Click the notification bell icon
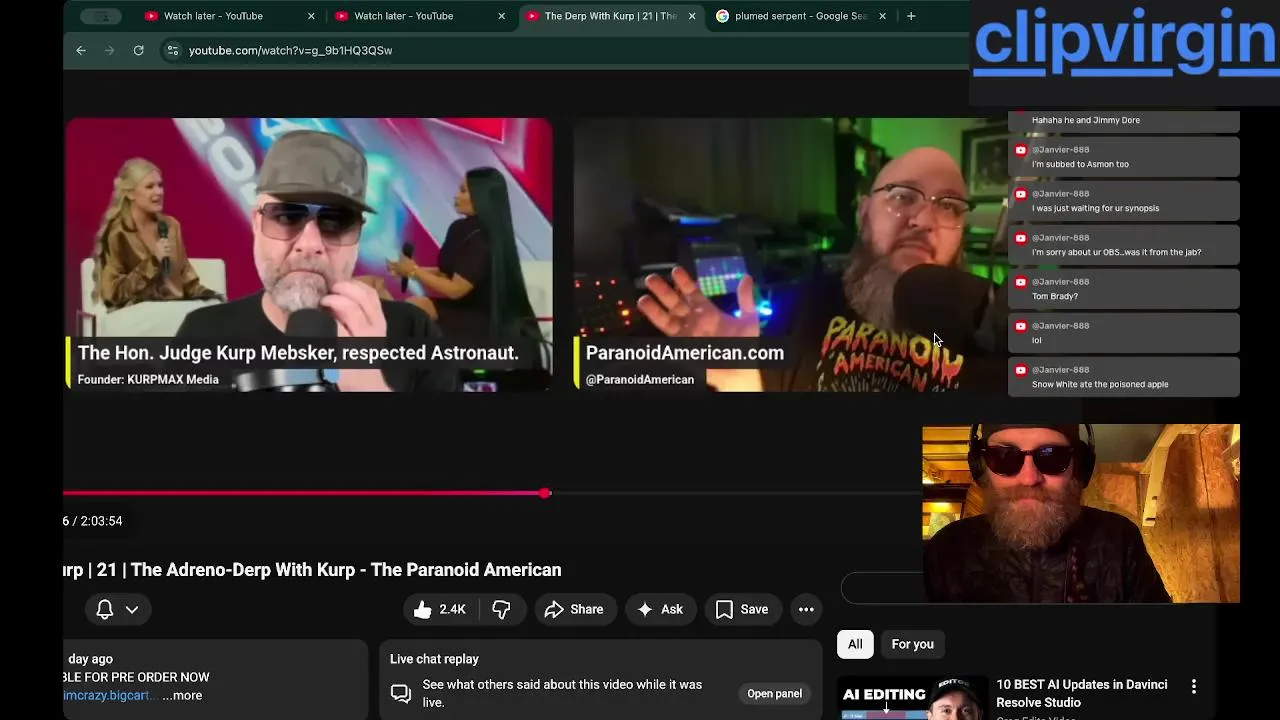The height and width of the screenshot is (720, 1280). pos(105,609)
